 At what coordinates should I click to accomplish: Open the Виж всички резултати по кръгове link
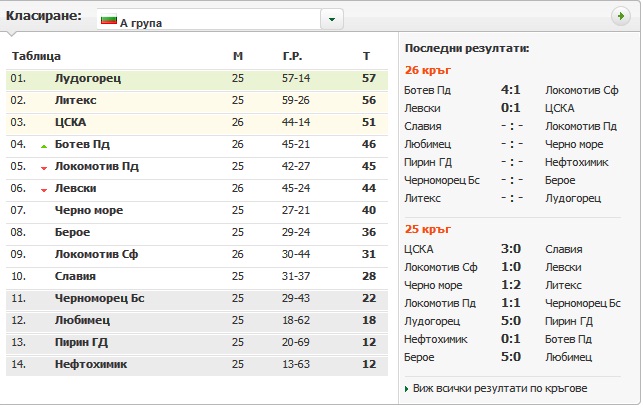500,388
